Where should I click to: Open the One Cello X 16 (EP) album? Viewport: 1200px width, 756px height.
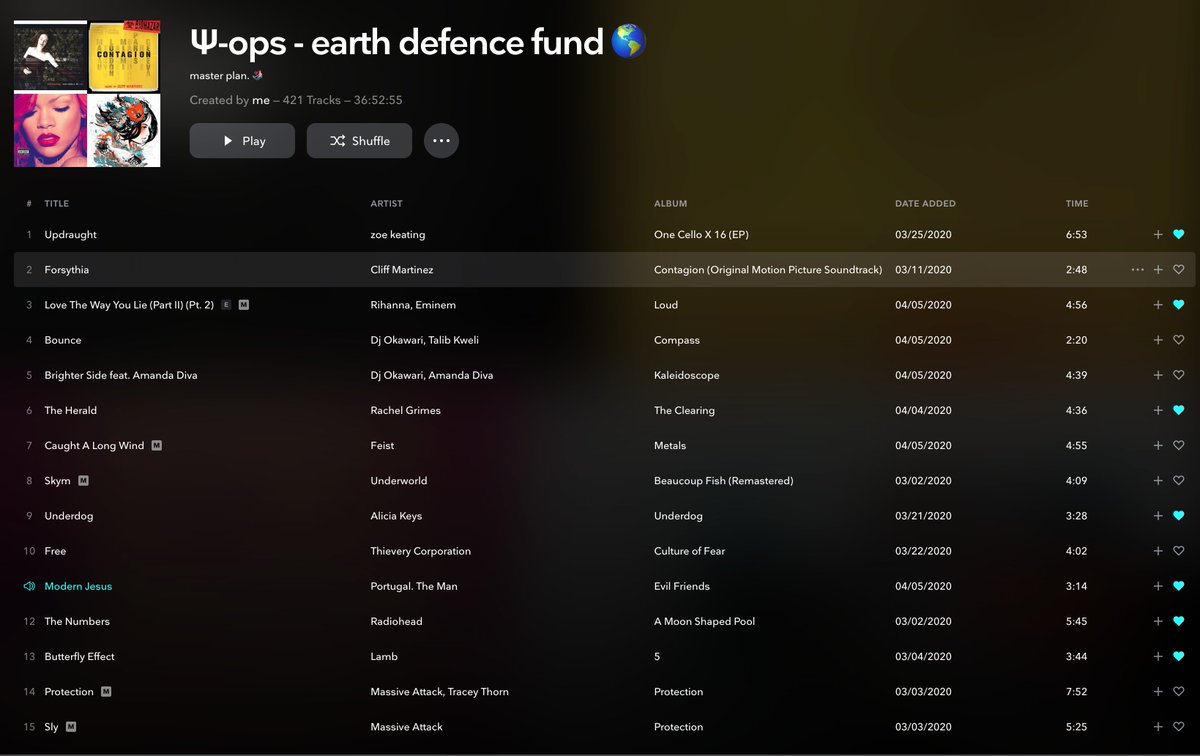click(x=701, y=235)
